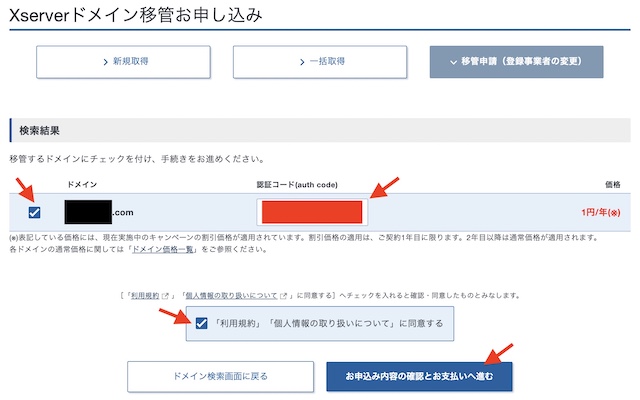Open the 利用規約 link above agreement box
The width and height of the screenshot is (640, 400).
tap(145, 296)
